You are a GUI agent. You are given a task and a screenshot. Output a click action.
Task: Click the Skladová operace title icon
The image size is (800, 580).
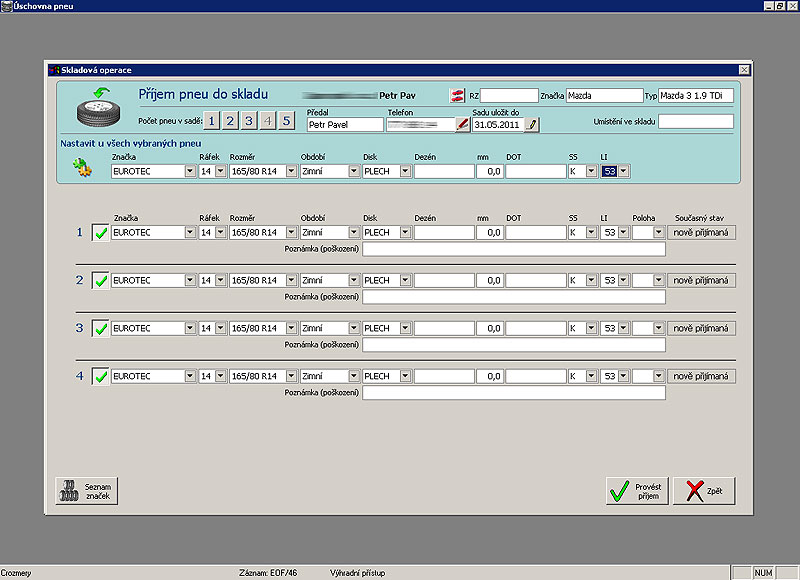tap(54, 70)
